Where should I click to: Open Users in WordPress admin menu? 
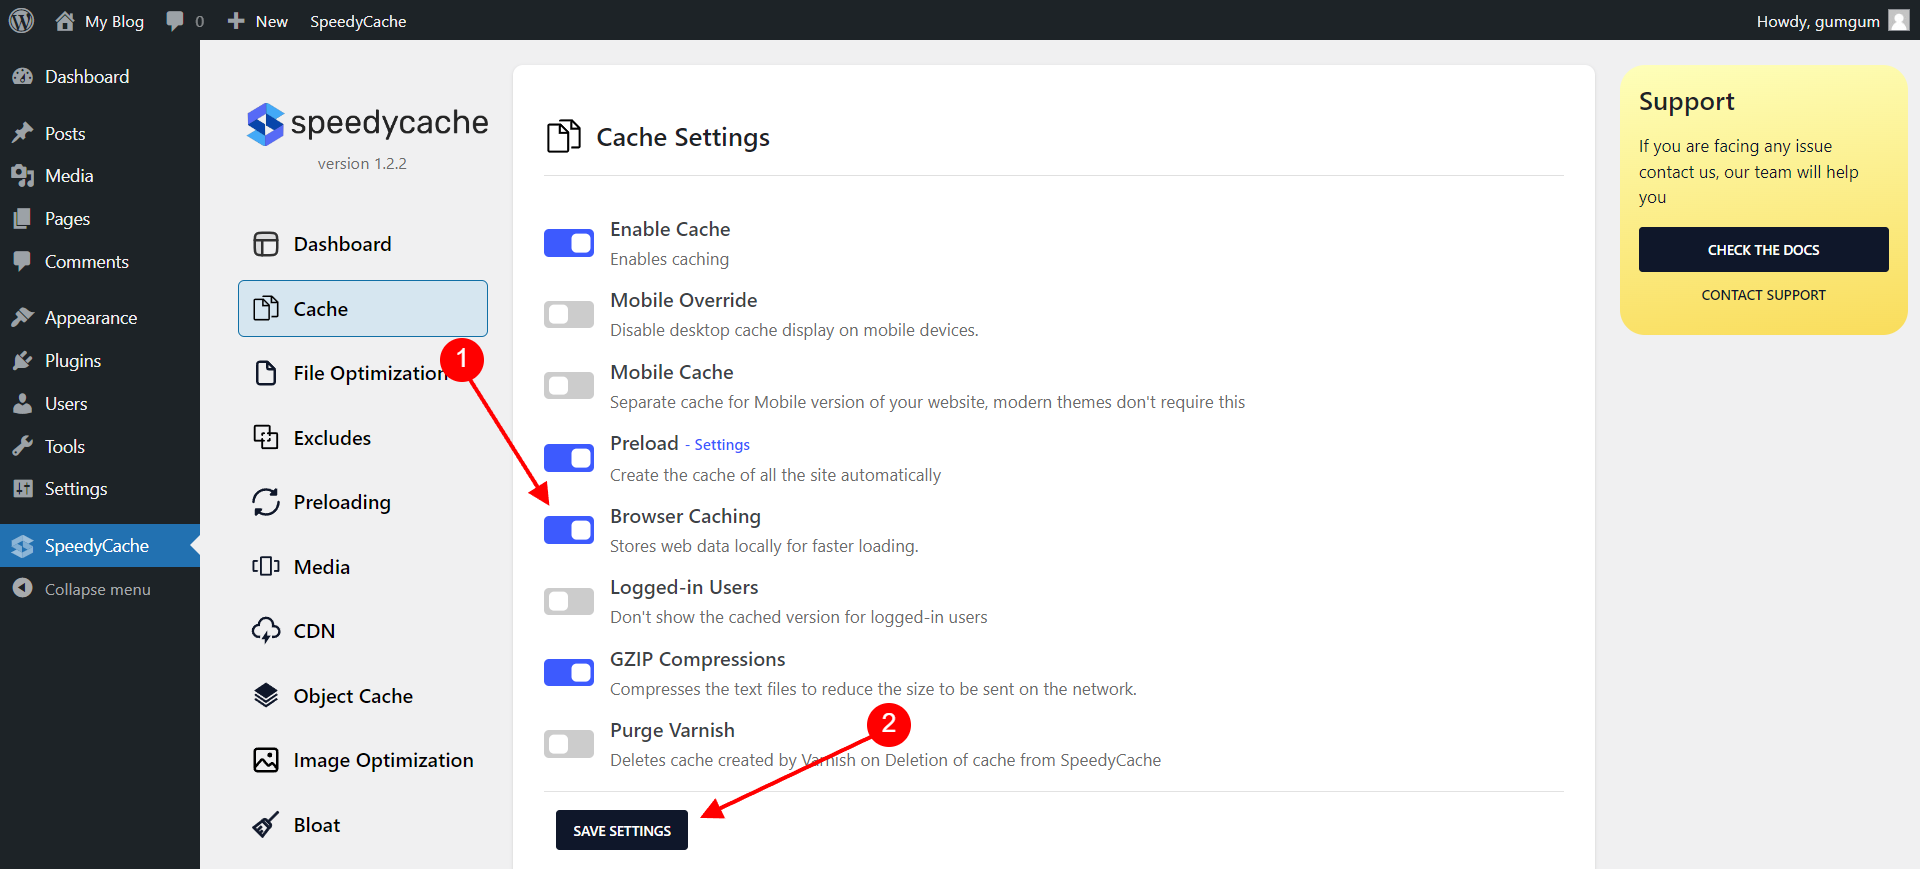[100, 404]
